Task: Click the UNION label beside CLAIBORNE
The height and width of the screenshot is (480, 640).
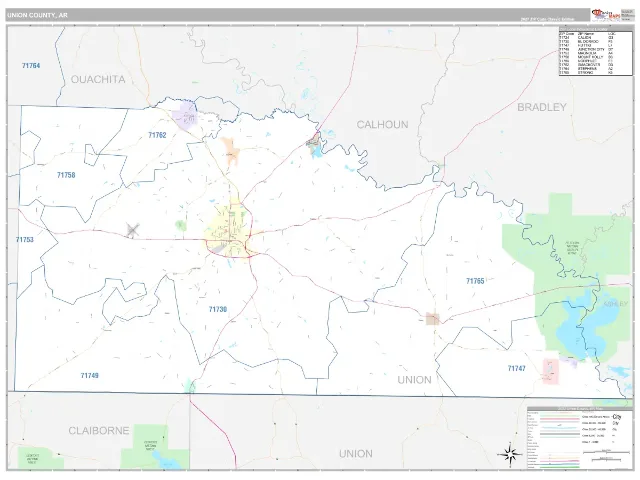Action: 356,453
